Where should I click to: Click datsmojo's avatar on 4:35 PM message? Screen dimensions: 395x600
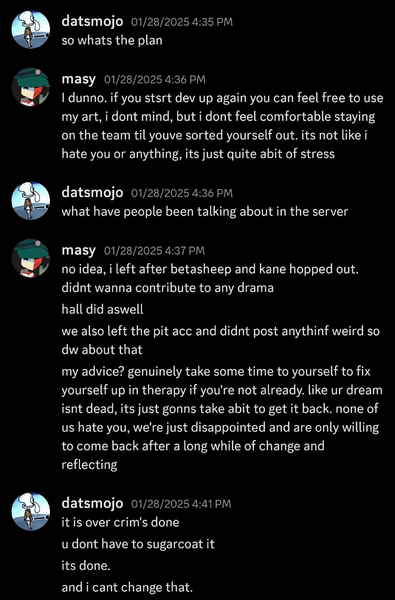coord(31,29)
